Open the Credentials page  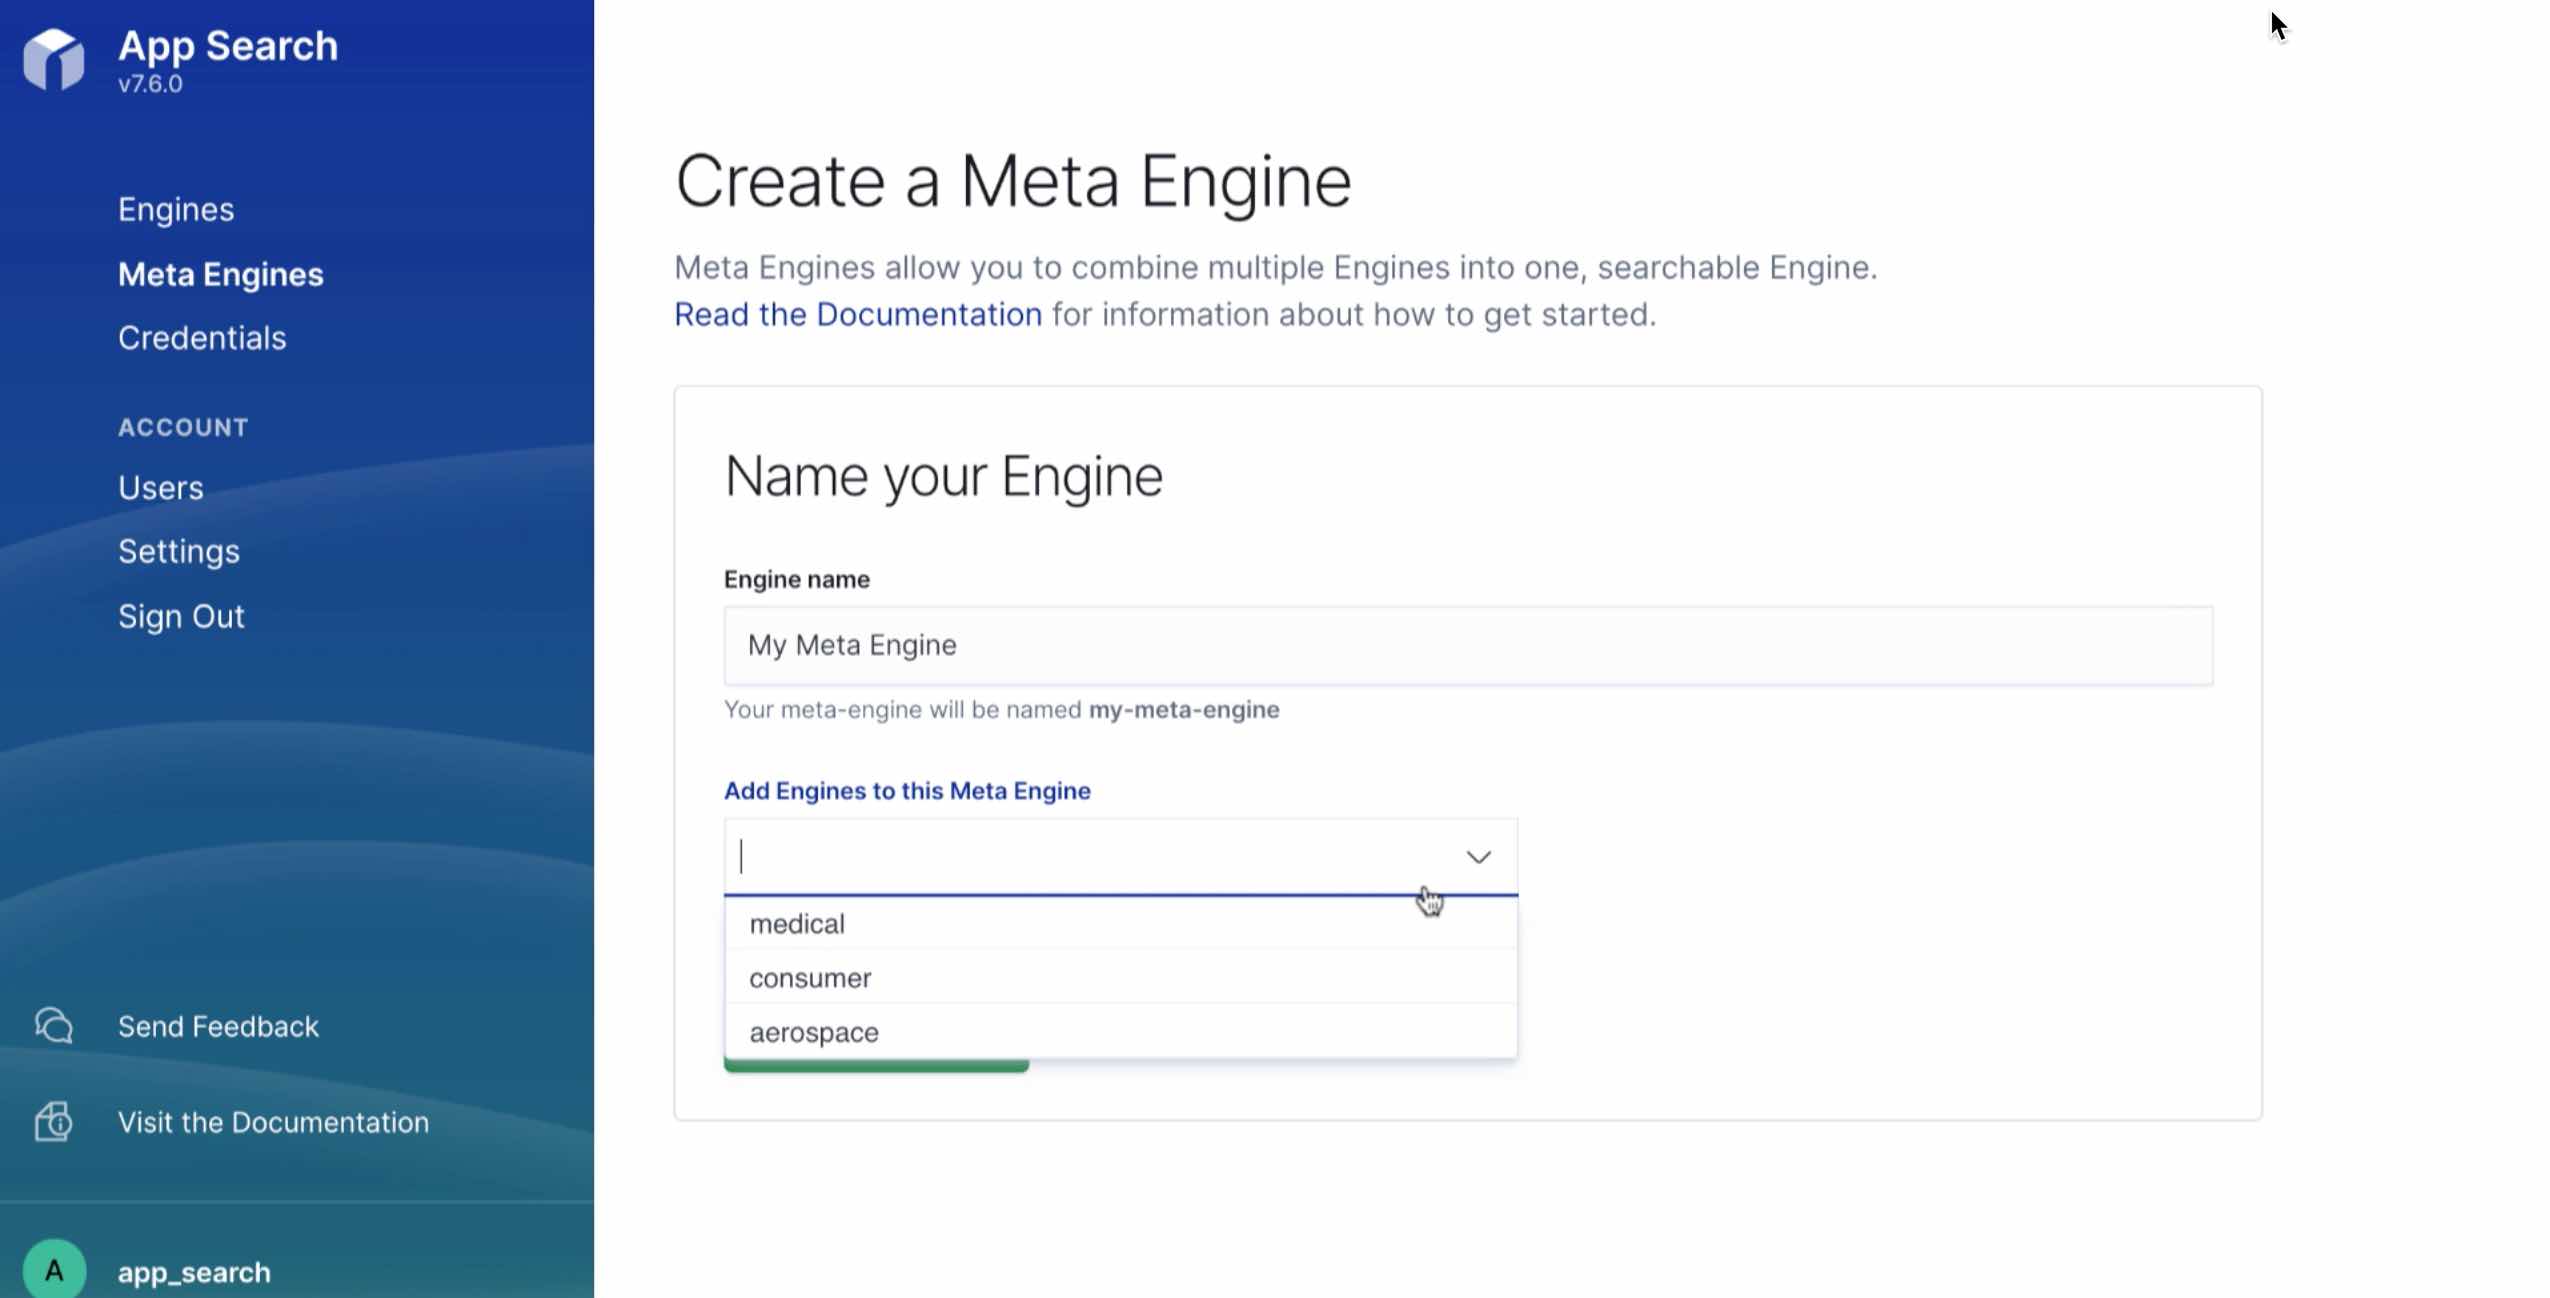[202, 338]
